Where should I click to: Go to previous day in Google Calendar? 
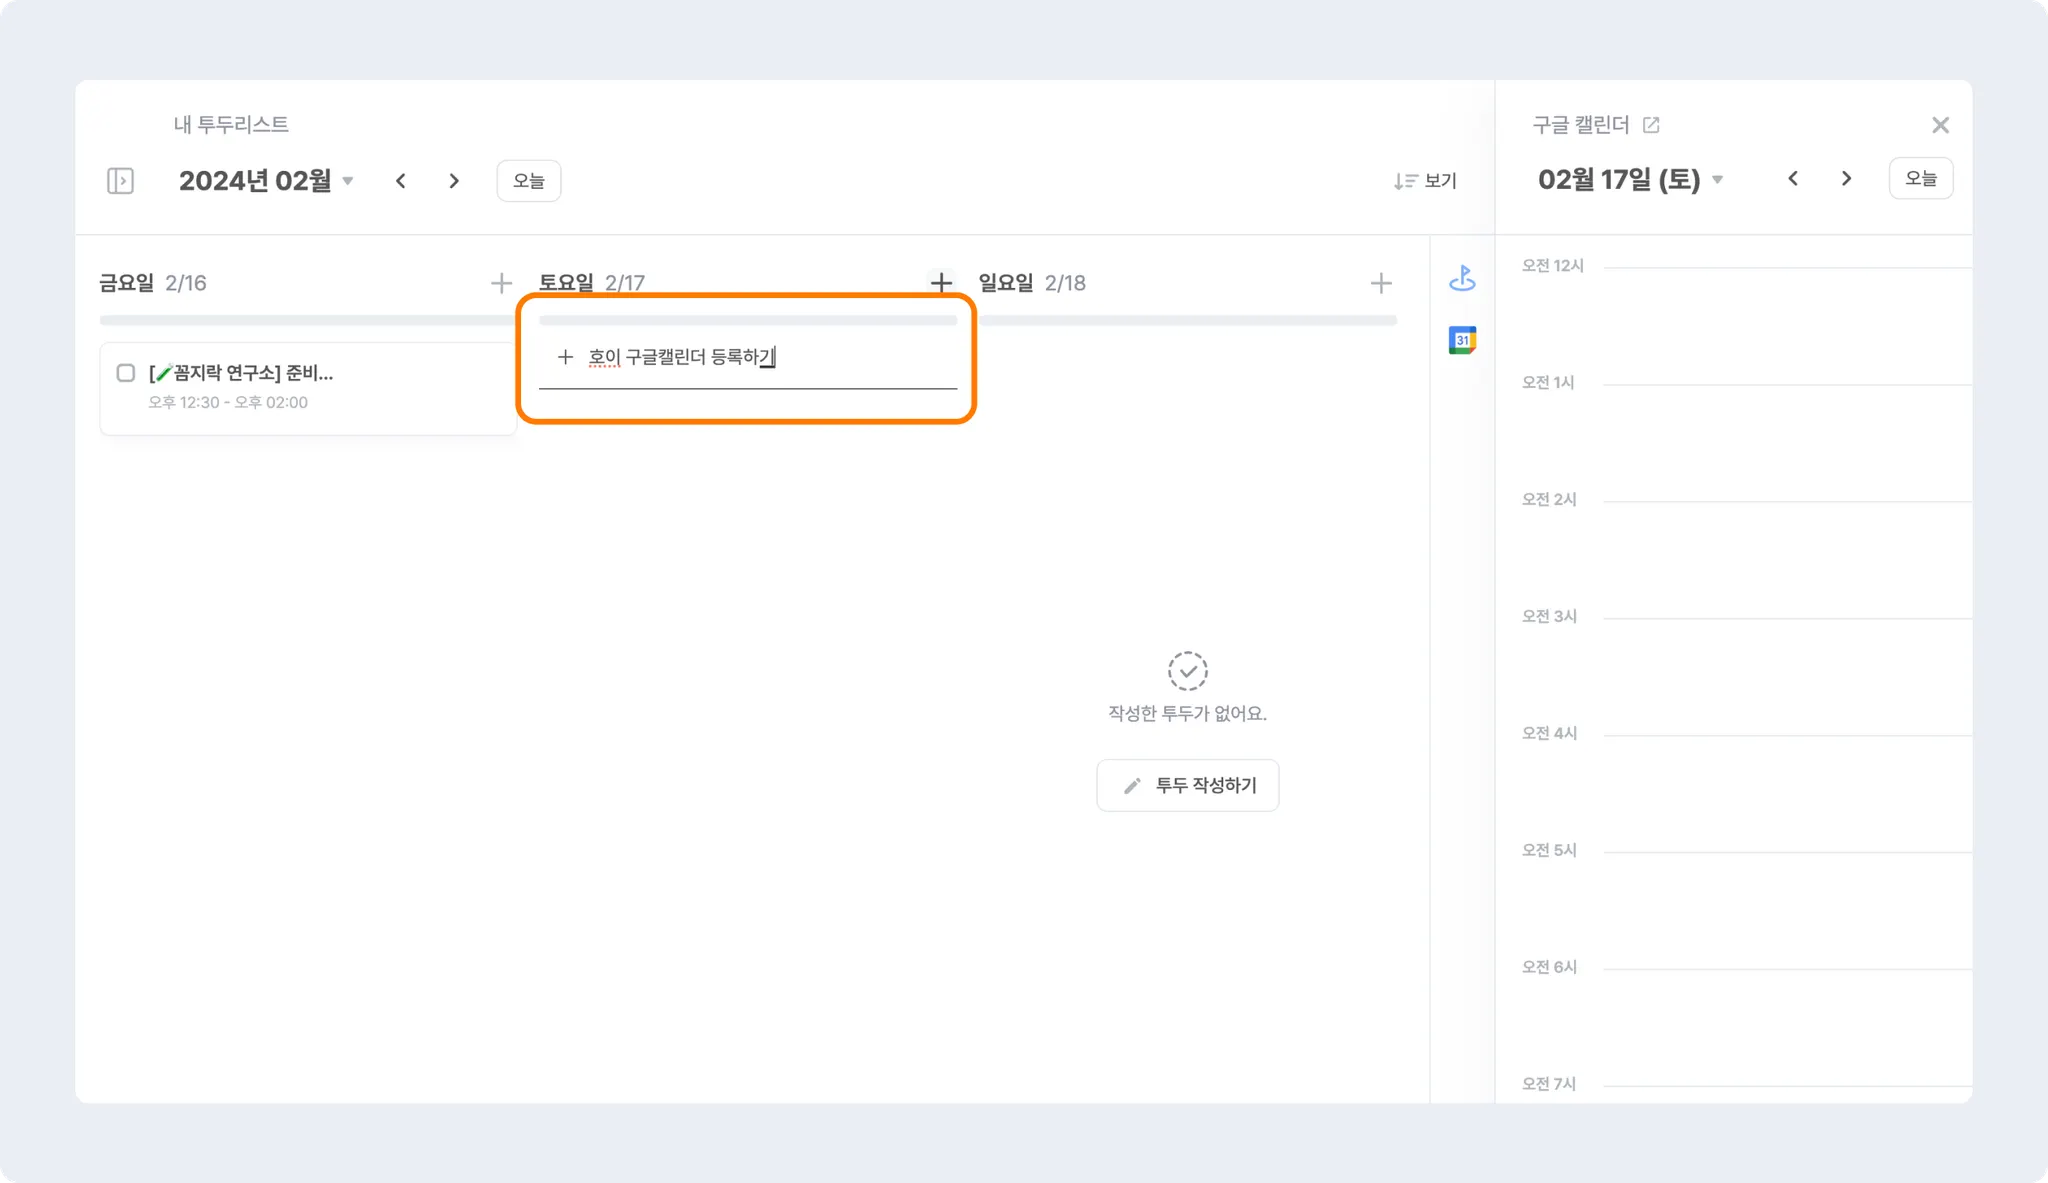click(1793, 179)
